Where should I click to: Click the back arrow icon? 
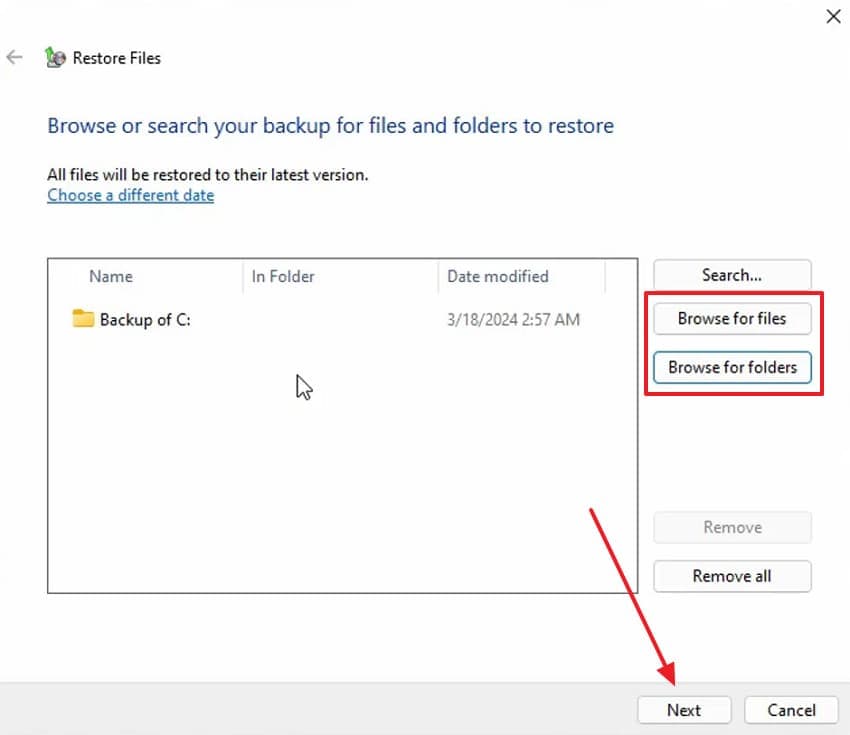coord(14,57)
